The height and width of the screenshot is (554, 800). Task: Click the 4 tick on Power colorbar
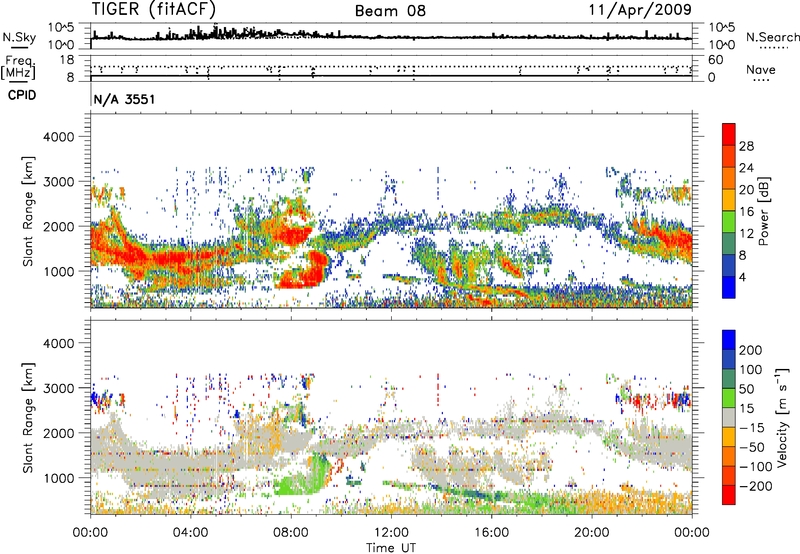point(743,277)
